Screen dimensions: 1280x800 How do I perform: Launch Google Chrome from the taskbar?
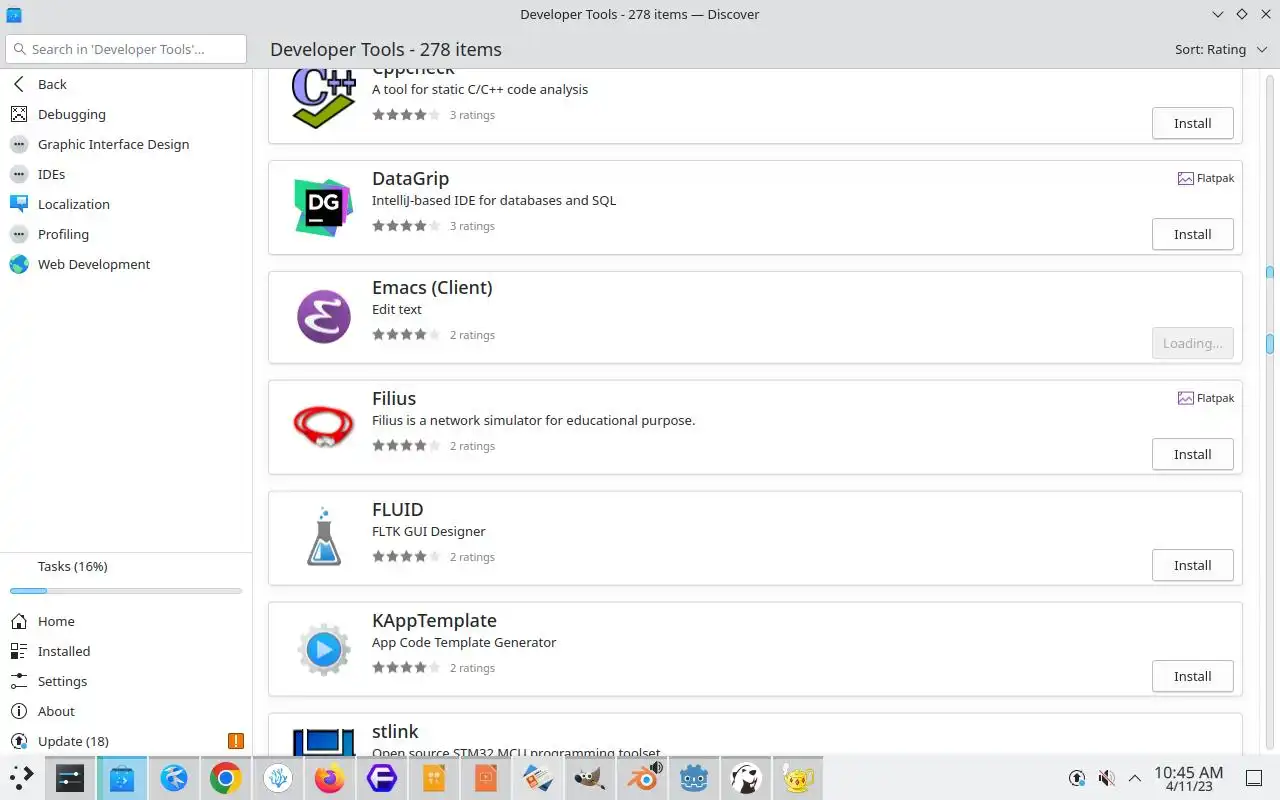pos(226,778)
